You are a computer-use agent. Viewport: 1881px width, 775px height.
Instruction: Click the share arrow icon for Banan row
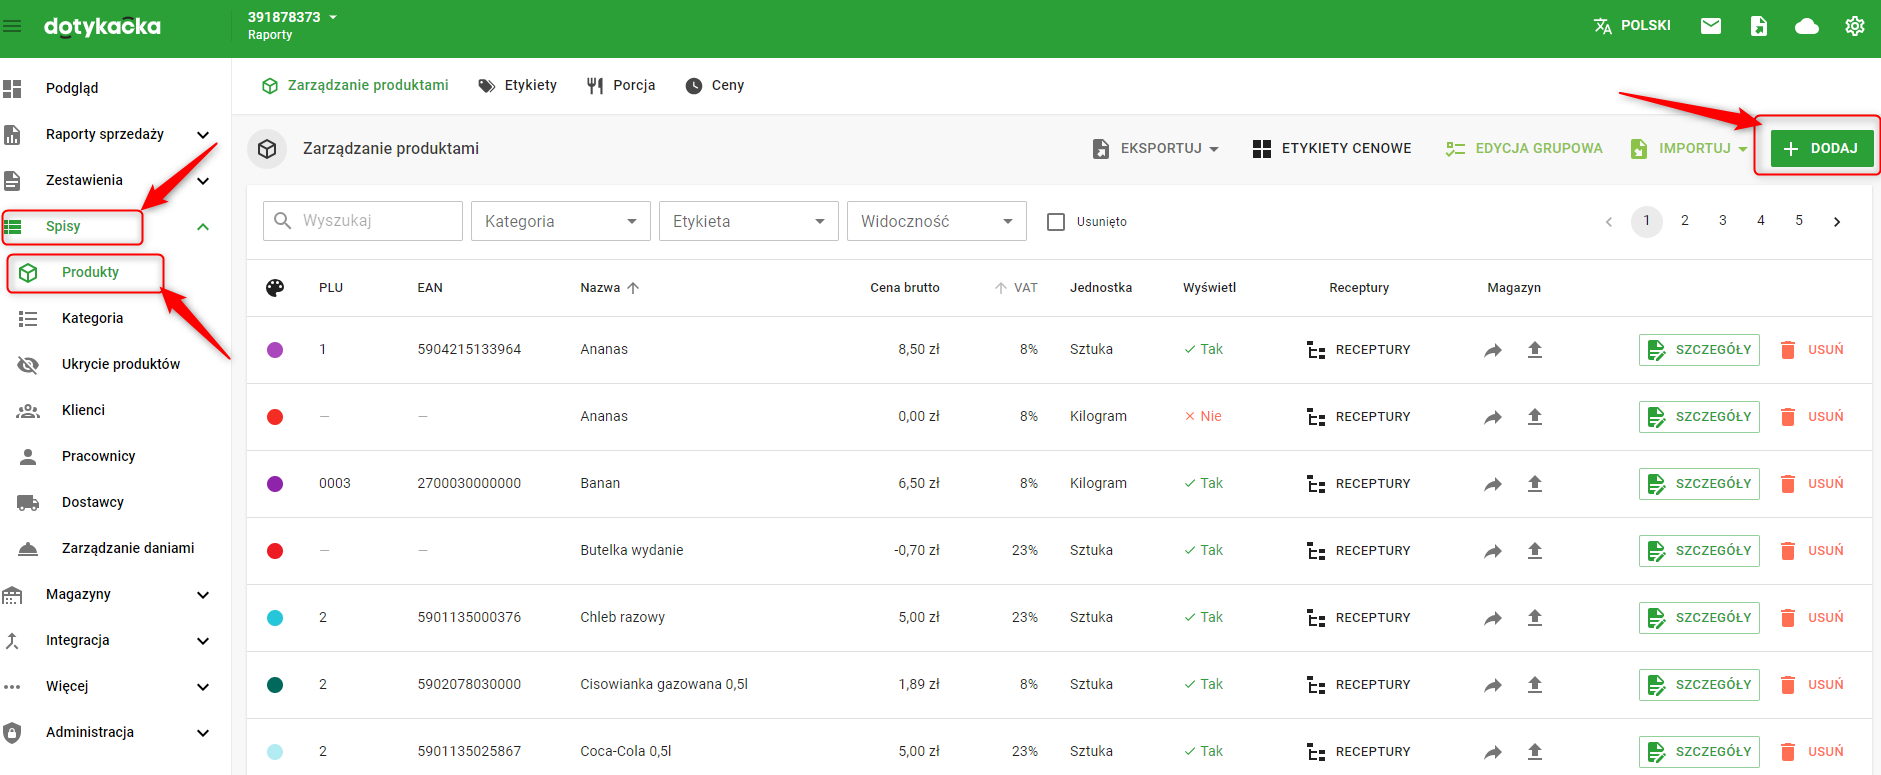(1492, 484)
